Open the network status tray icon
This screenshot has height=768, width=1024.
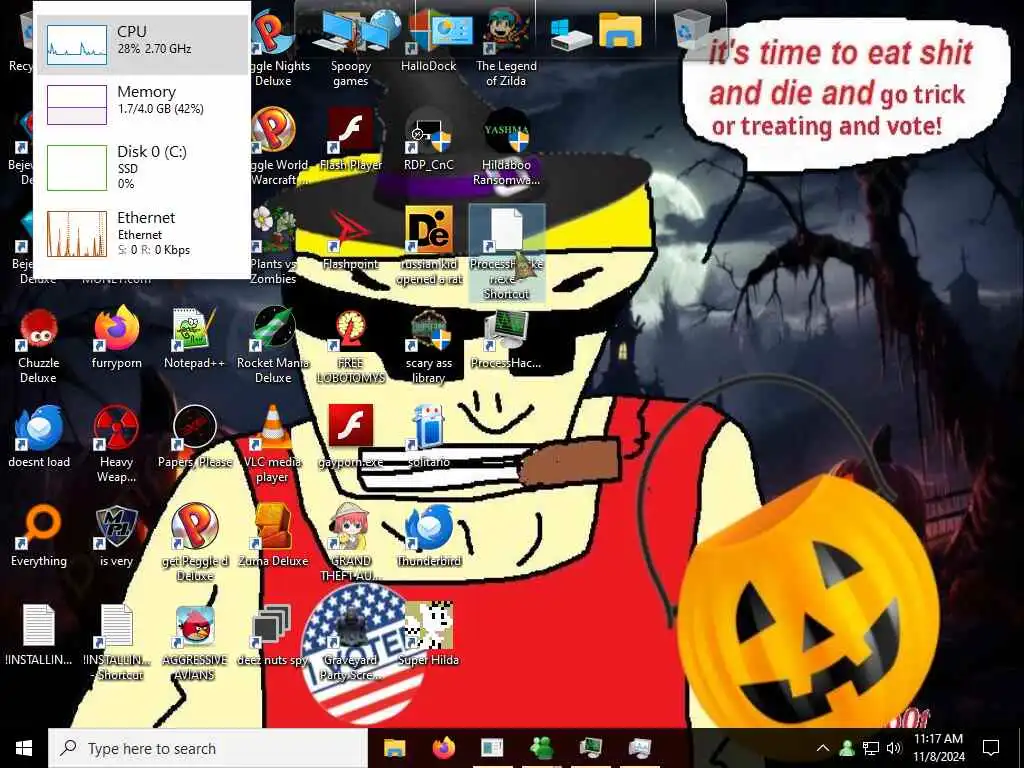[x=871, y=748]
